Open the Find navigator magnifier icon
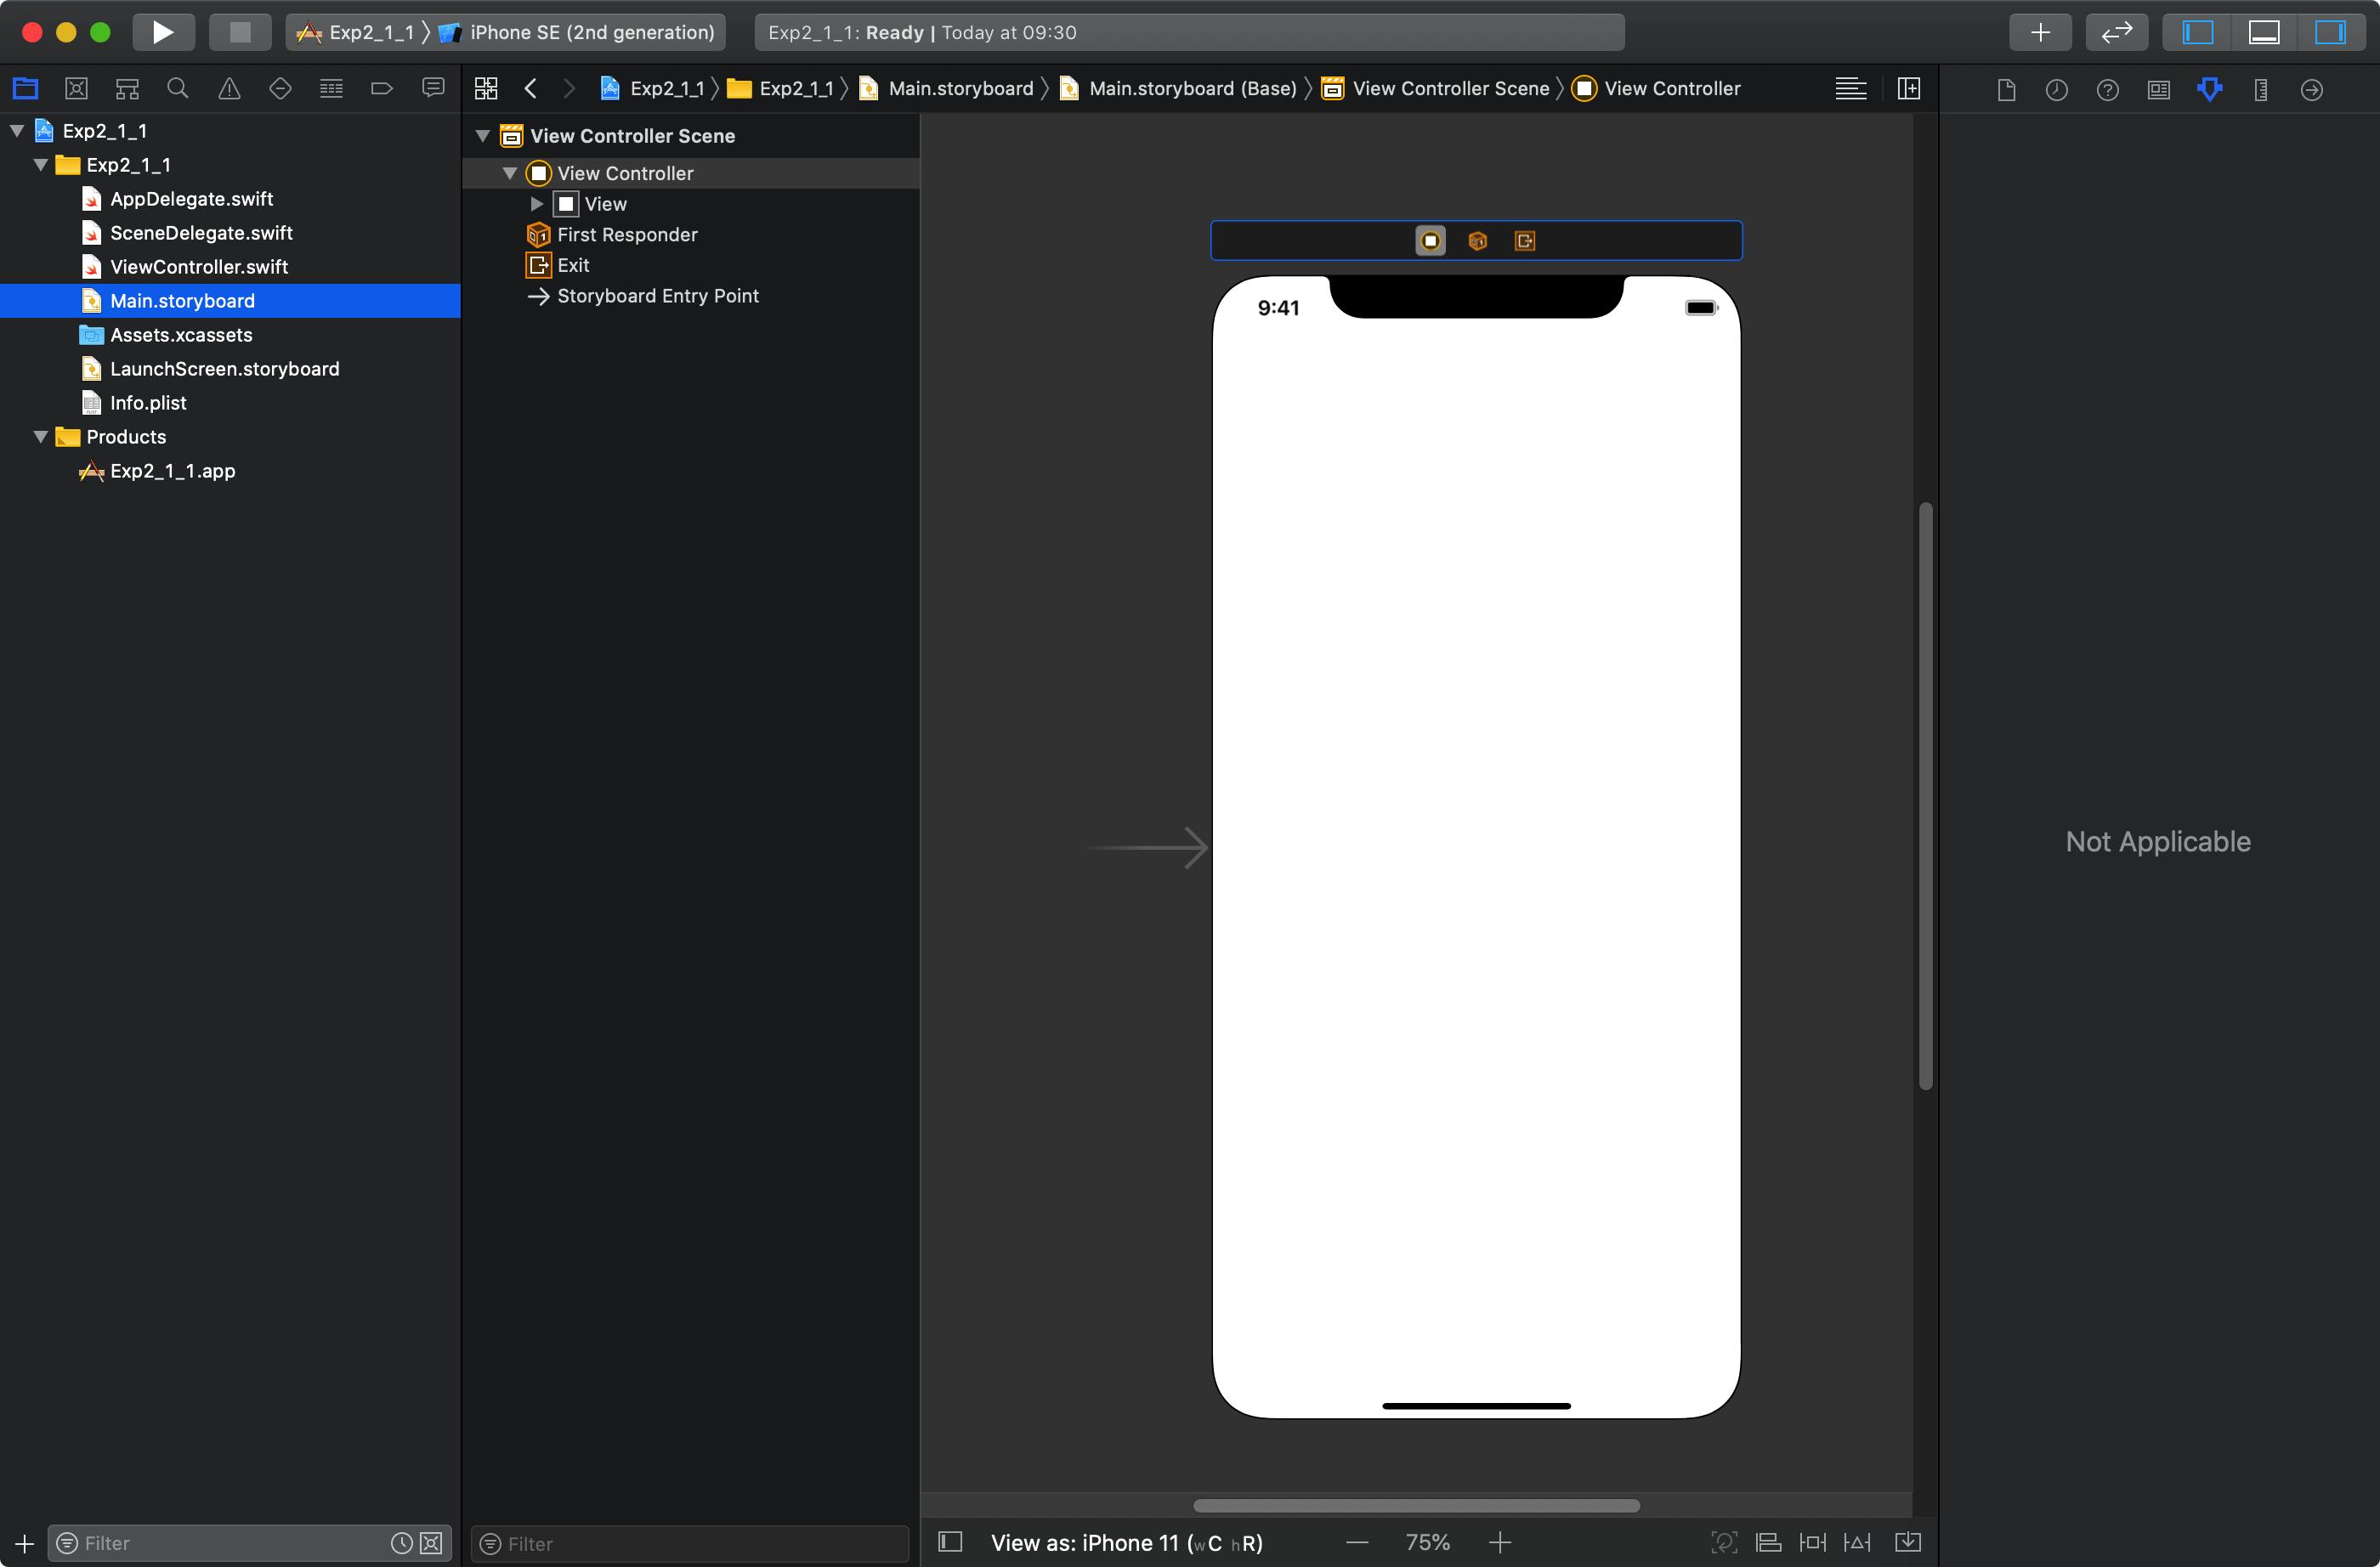 (x=178, y=89)
